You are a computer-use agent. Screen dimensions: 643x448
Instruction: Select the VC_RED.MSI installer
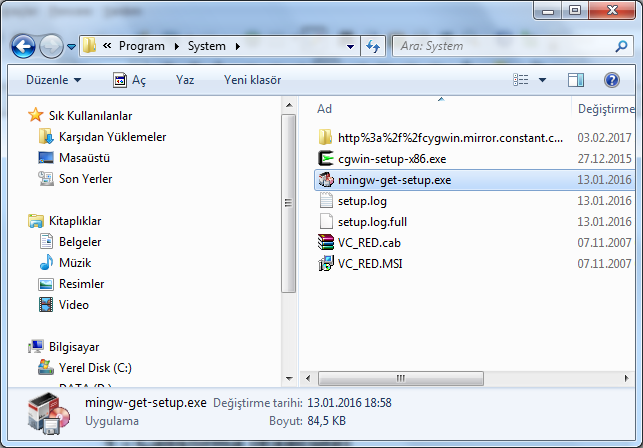pos(370,264)
